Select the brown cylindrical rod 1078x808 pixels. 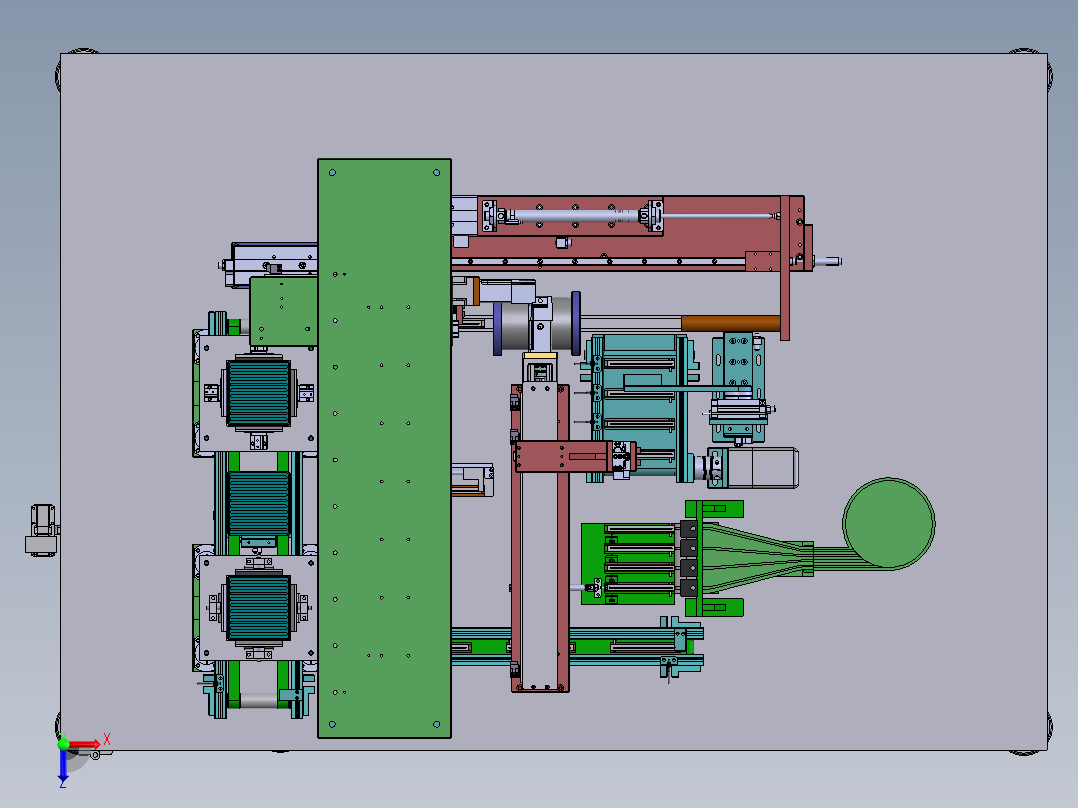pos(731,323)
